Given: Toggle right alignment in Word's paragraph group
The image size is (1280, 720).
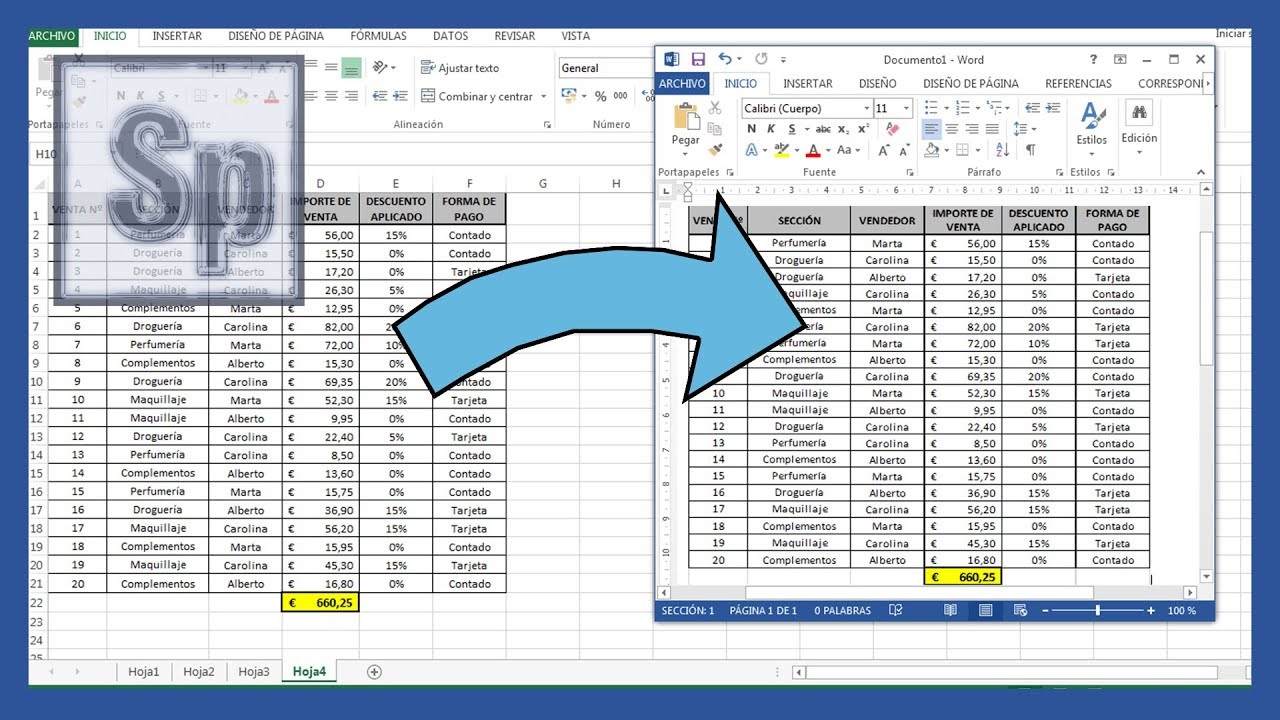Looking at the screenshot, I should (x=972, y=129).
